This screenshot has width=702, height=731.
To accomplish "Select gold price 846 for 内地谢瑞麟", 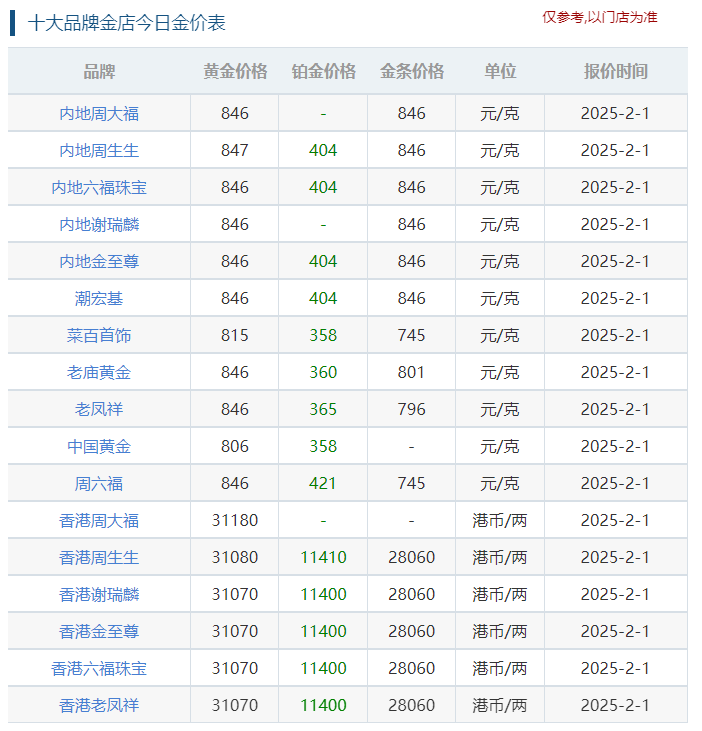I will coord(235,224).
